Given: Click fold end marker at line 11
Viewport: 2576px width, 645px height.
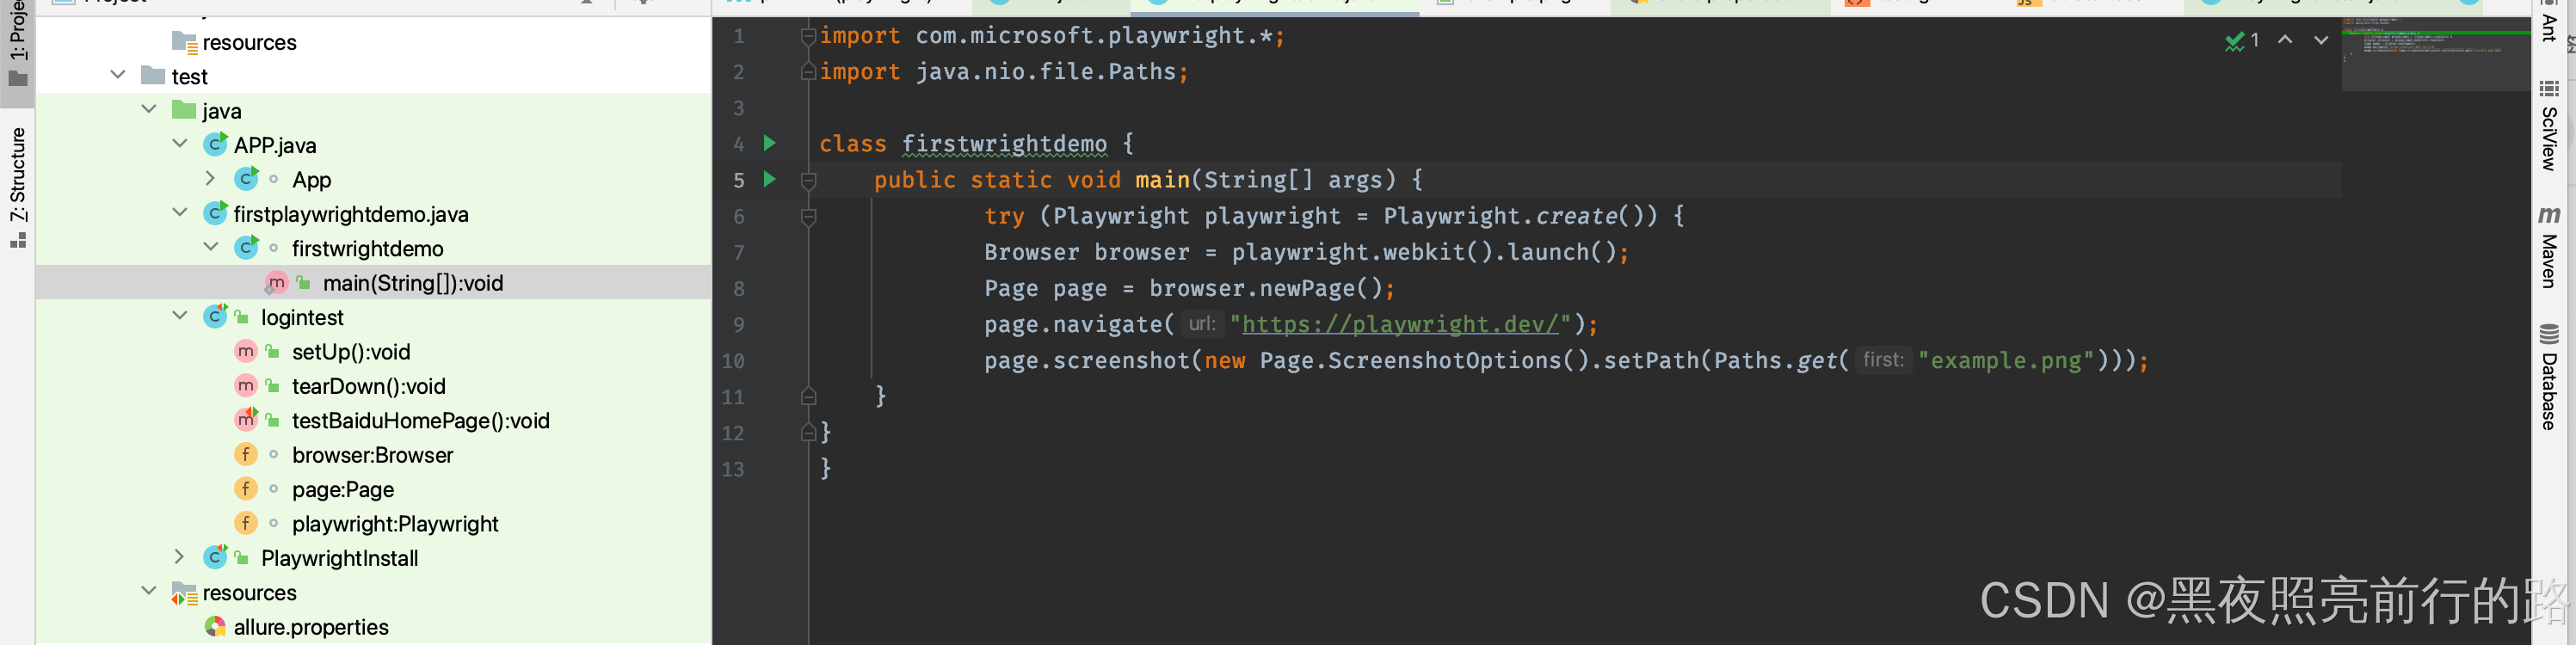Looking at the screenshot, I should coord(809,396).
